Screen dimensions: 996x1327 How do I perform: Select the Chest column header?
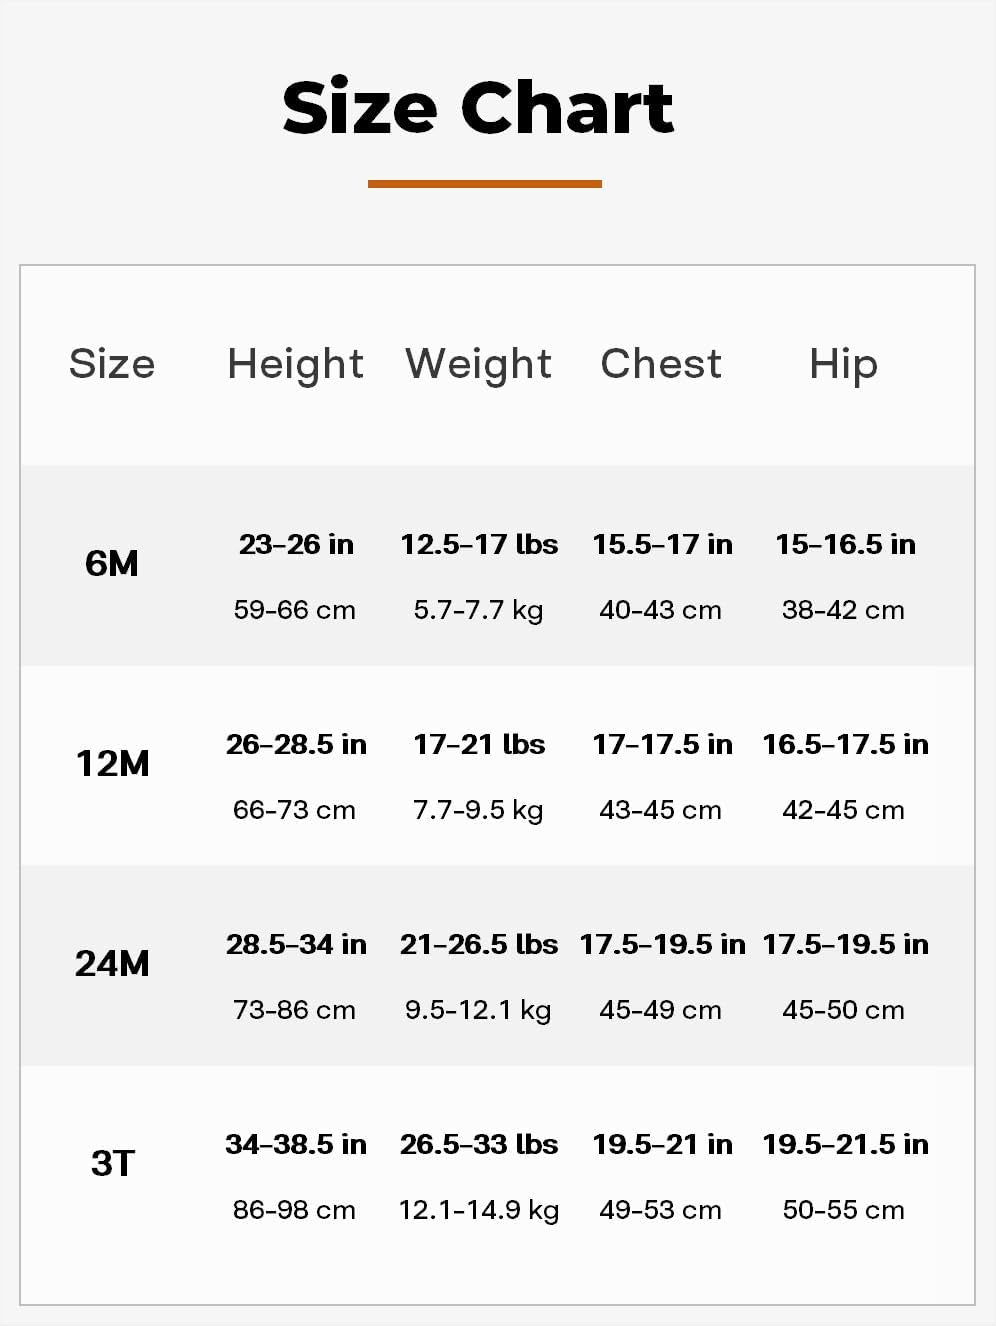tap(661, 364)
